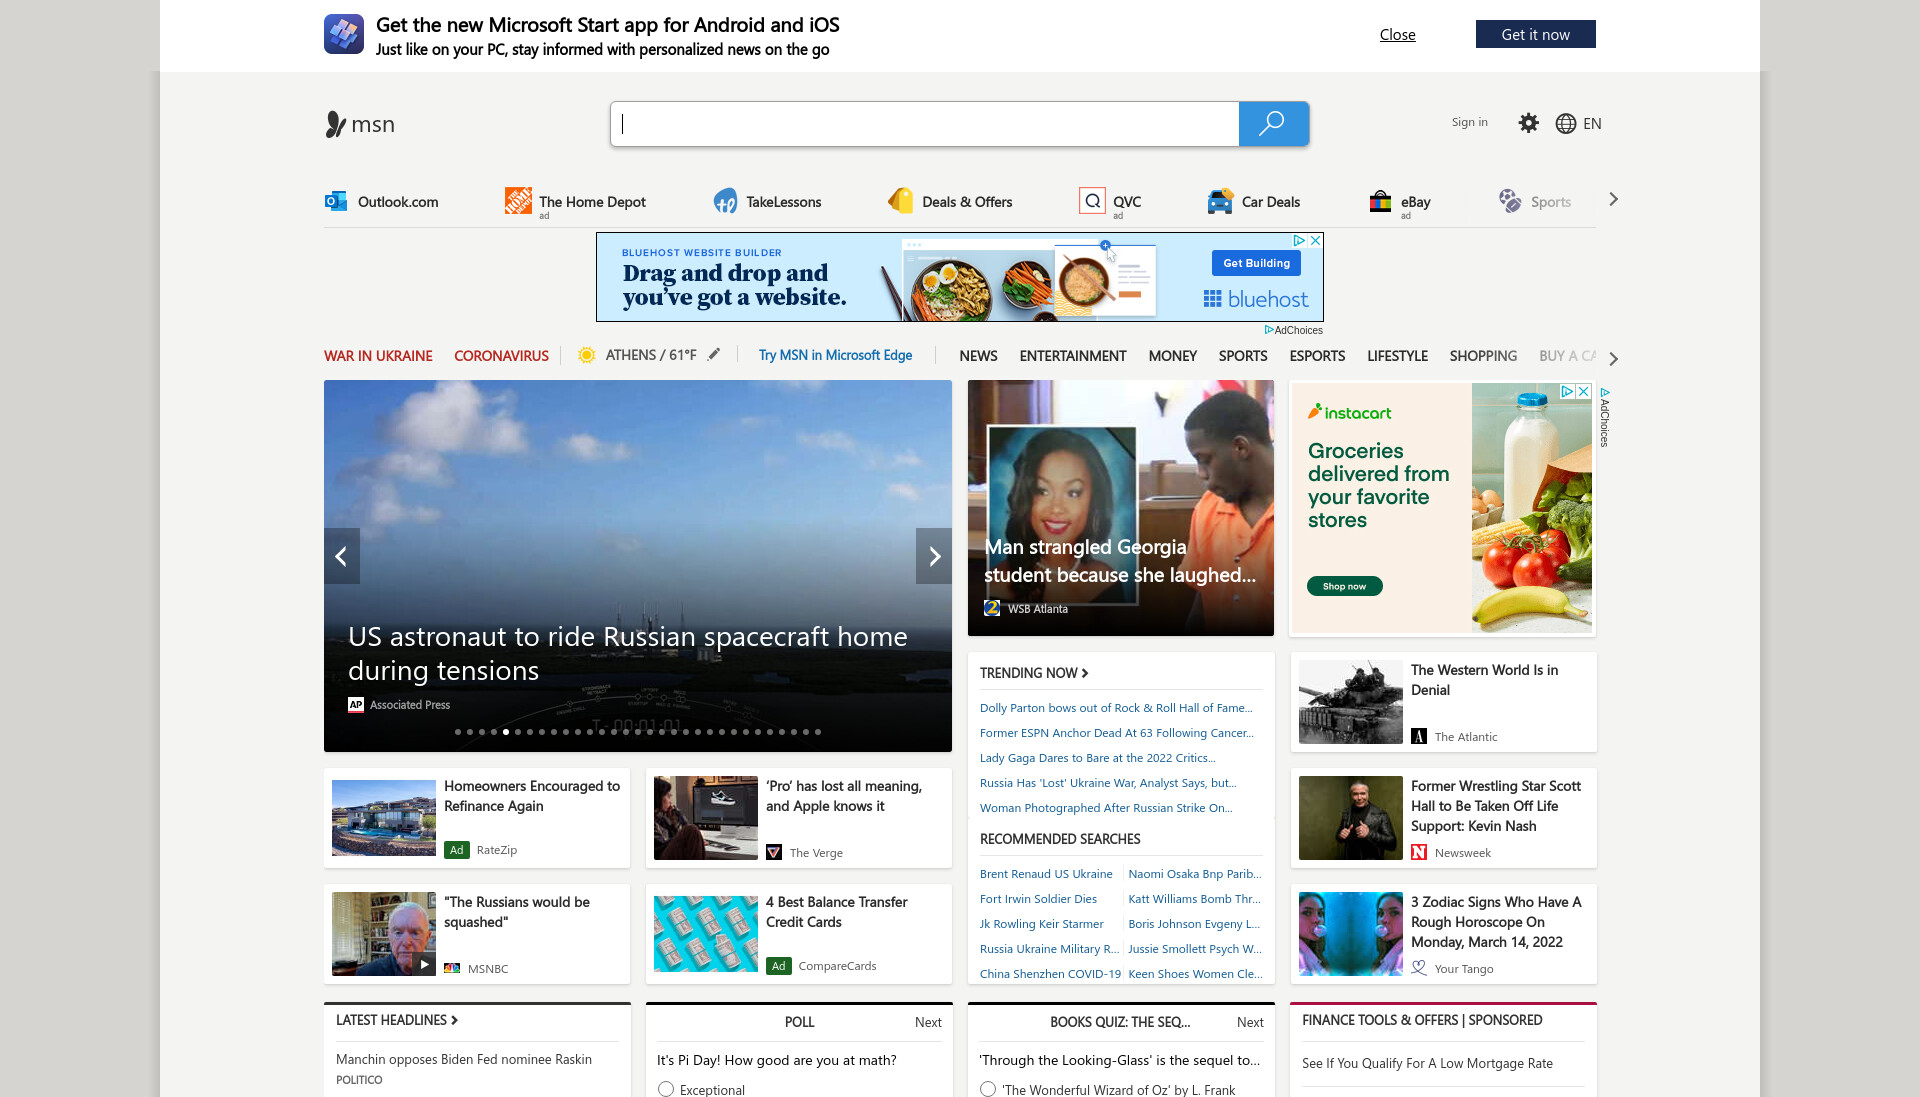Click Next in the Poll card
Viewport: 1920px width, 1097px height.
click(928, 1022)
